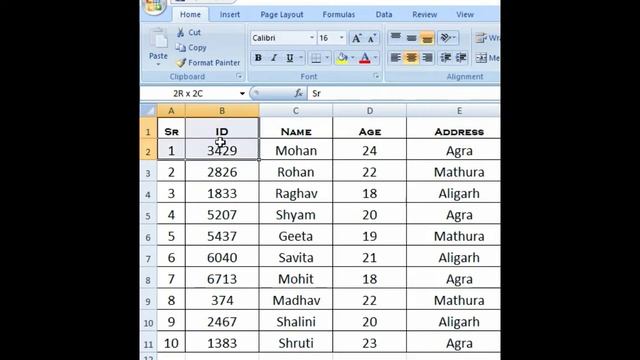
Task: Open the View tab
Action: (x=465, y=15)
